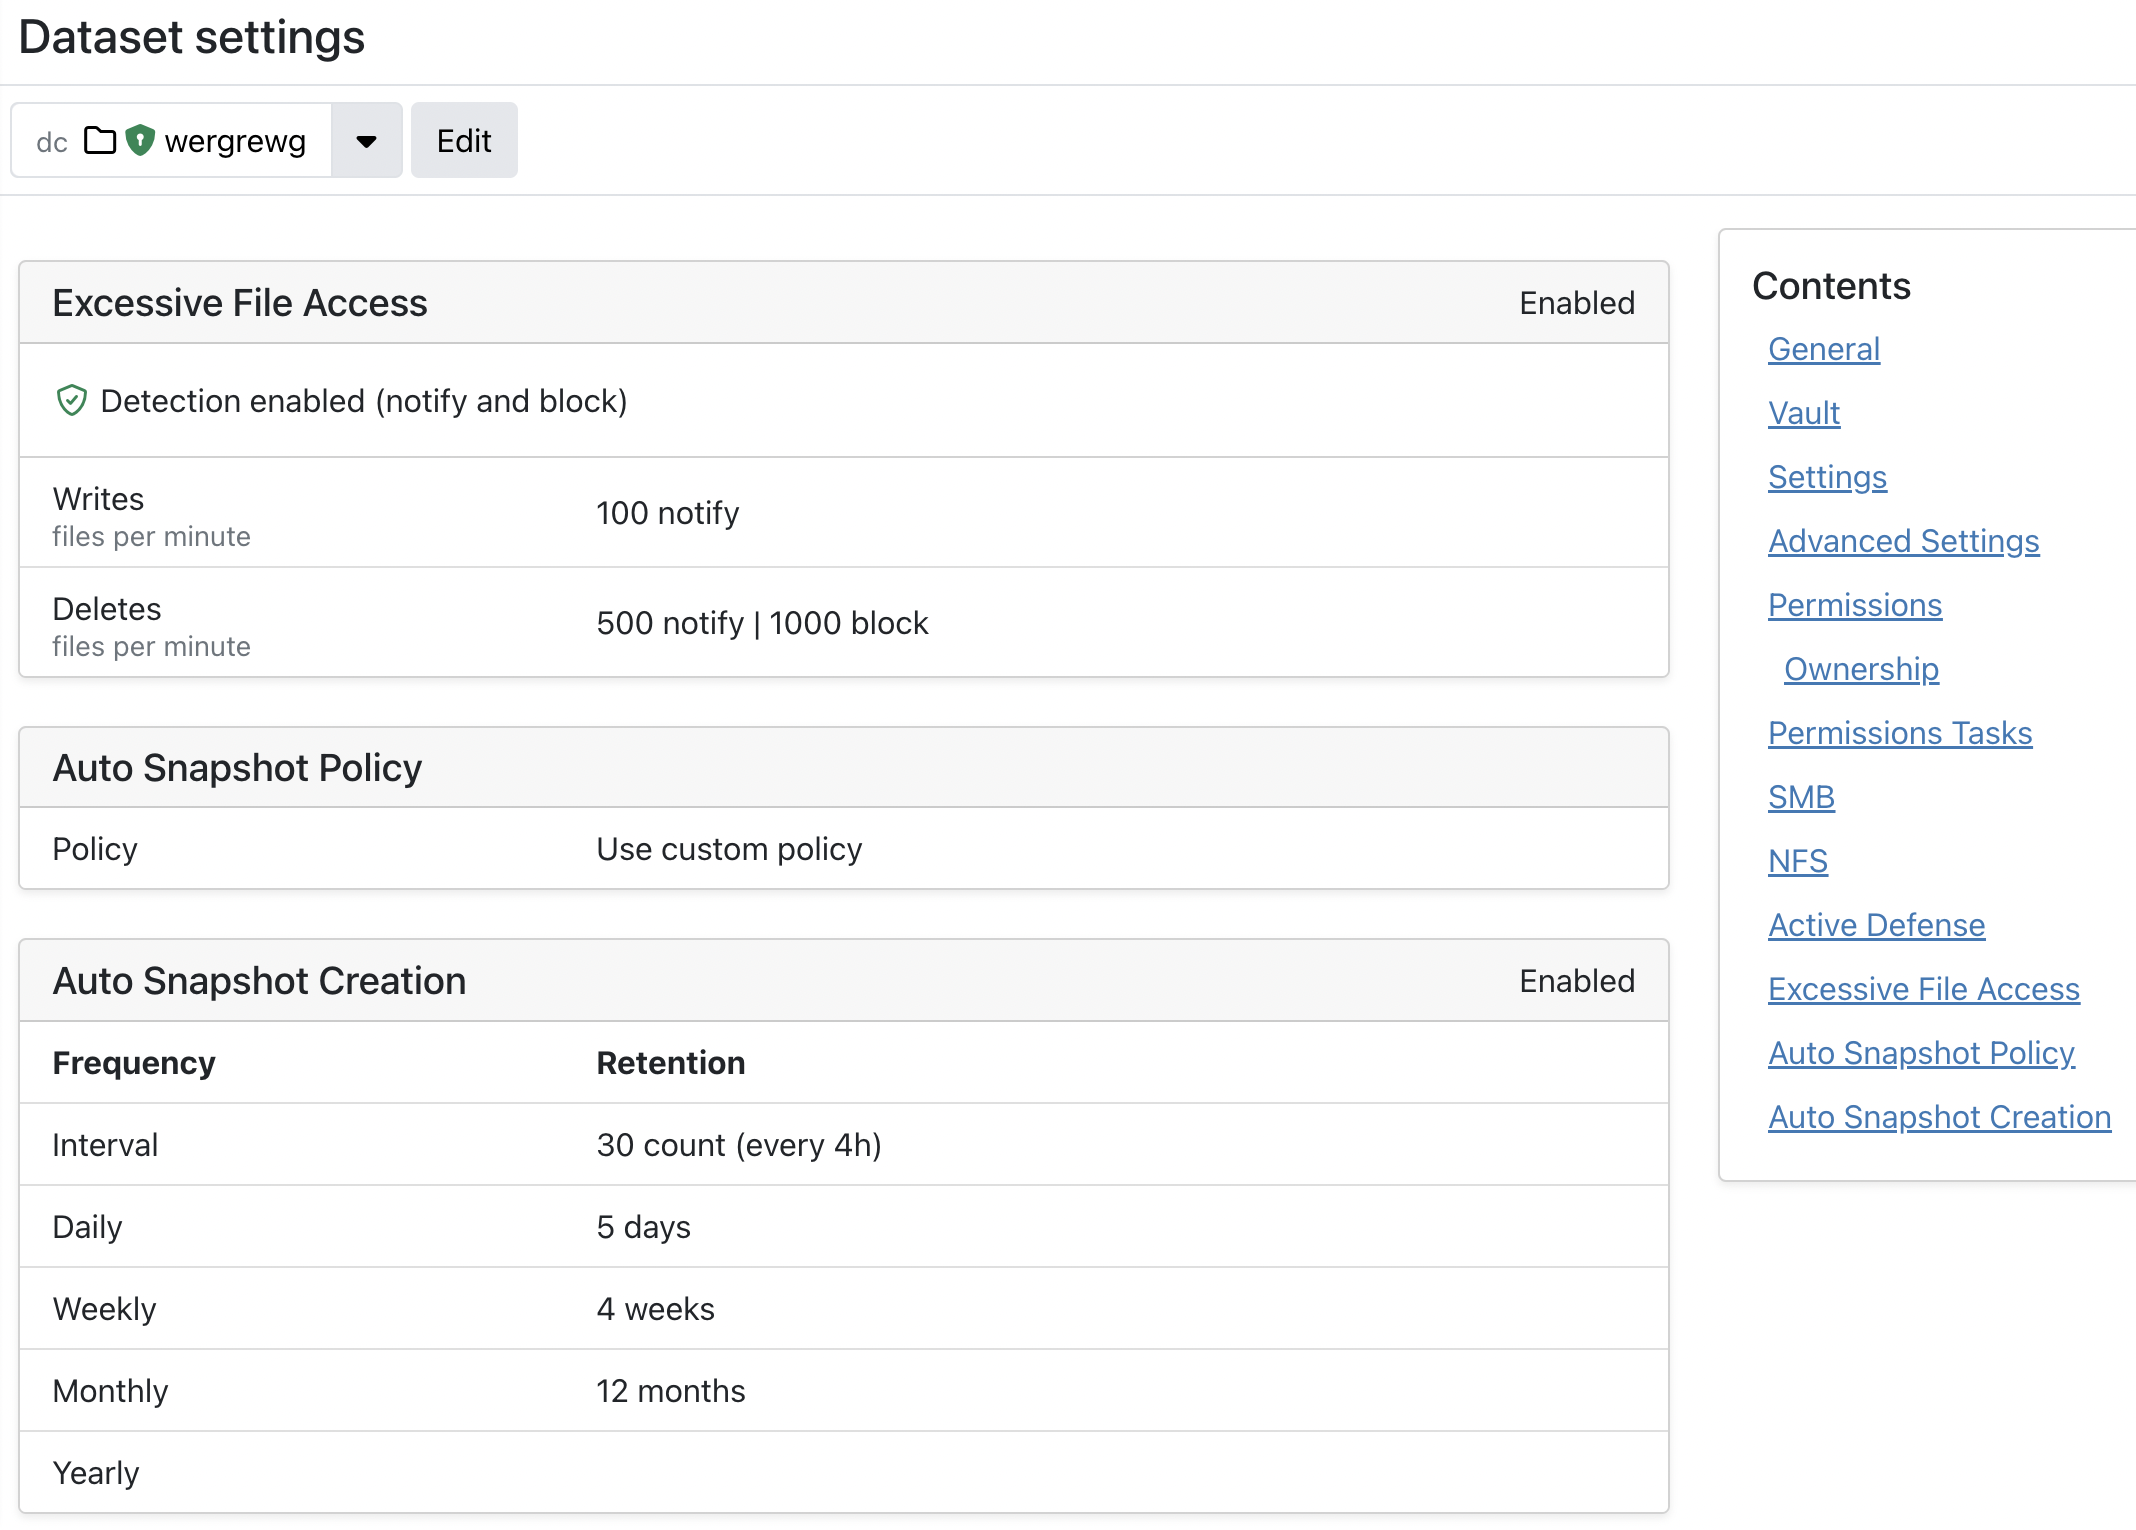This screenshot has height=1530, width=2136.
Task: Open the Auto Snapshot Policy link
Action: point(1921,1053)
